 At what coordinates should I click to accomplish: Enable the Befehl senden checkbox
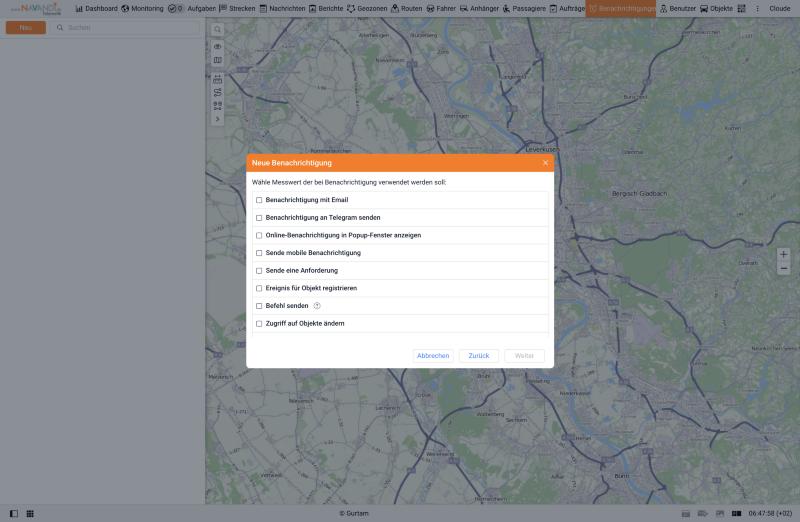[259, 306]
